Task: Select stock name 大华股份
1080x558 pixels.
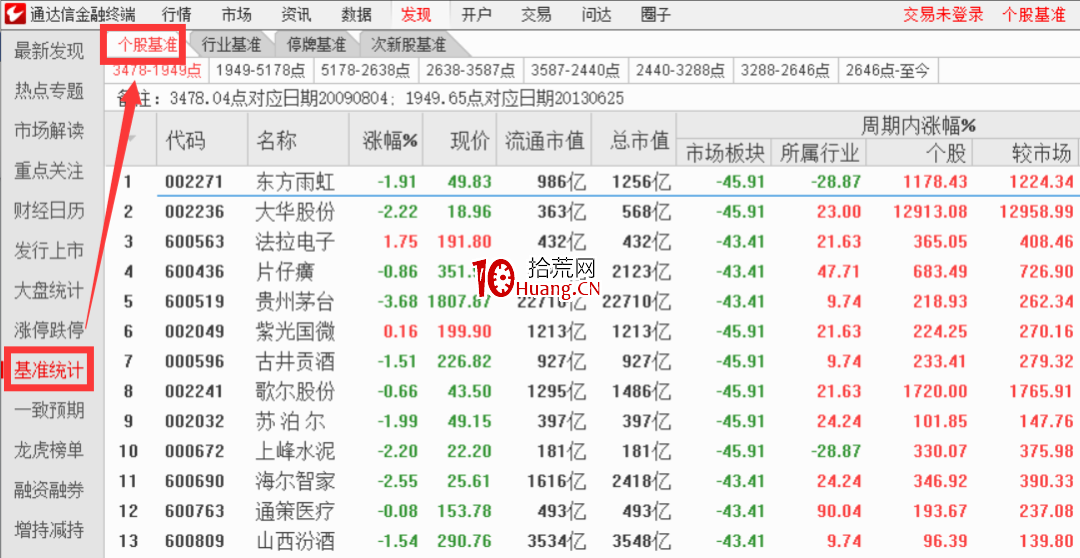Action: pyautogui.click(x=295, y=211)
